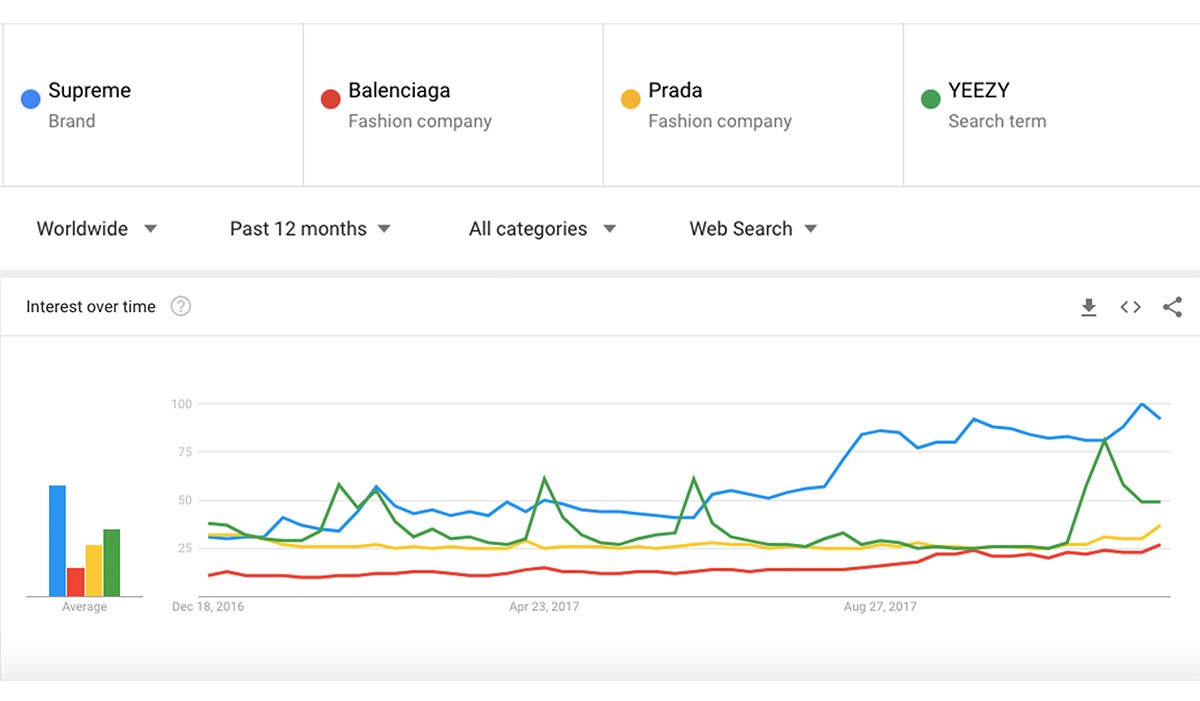The height and width of the screenshot is (701, 1200).
Task: Open the Past 12 months dropdown
Action: click(309, 229)
